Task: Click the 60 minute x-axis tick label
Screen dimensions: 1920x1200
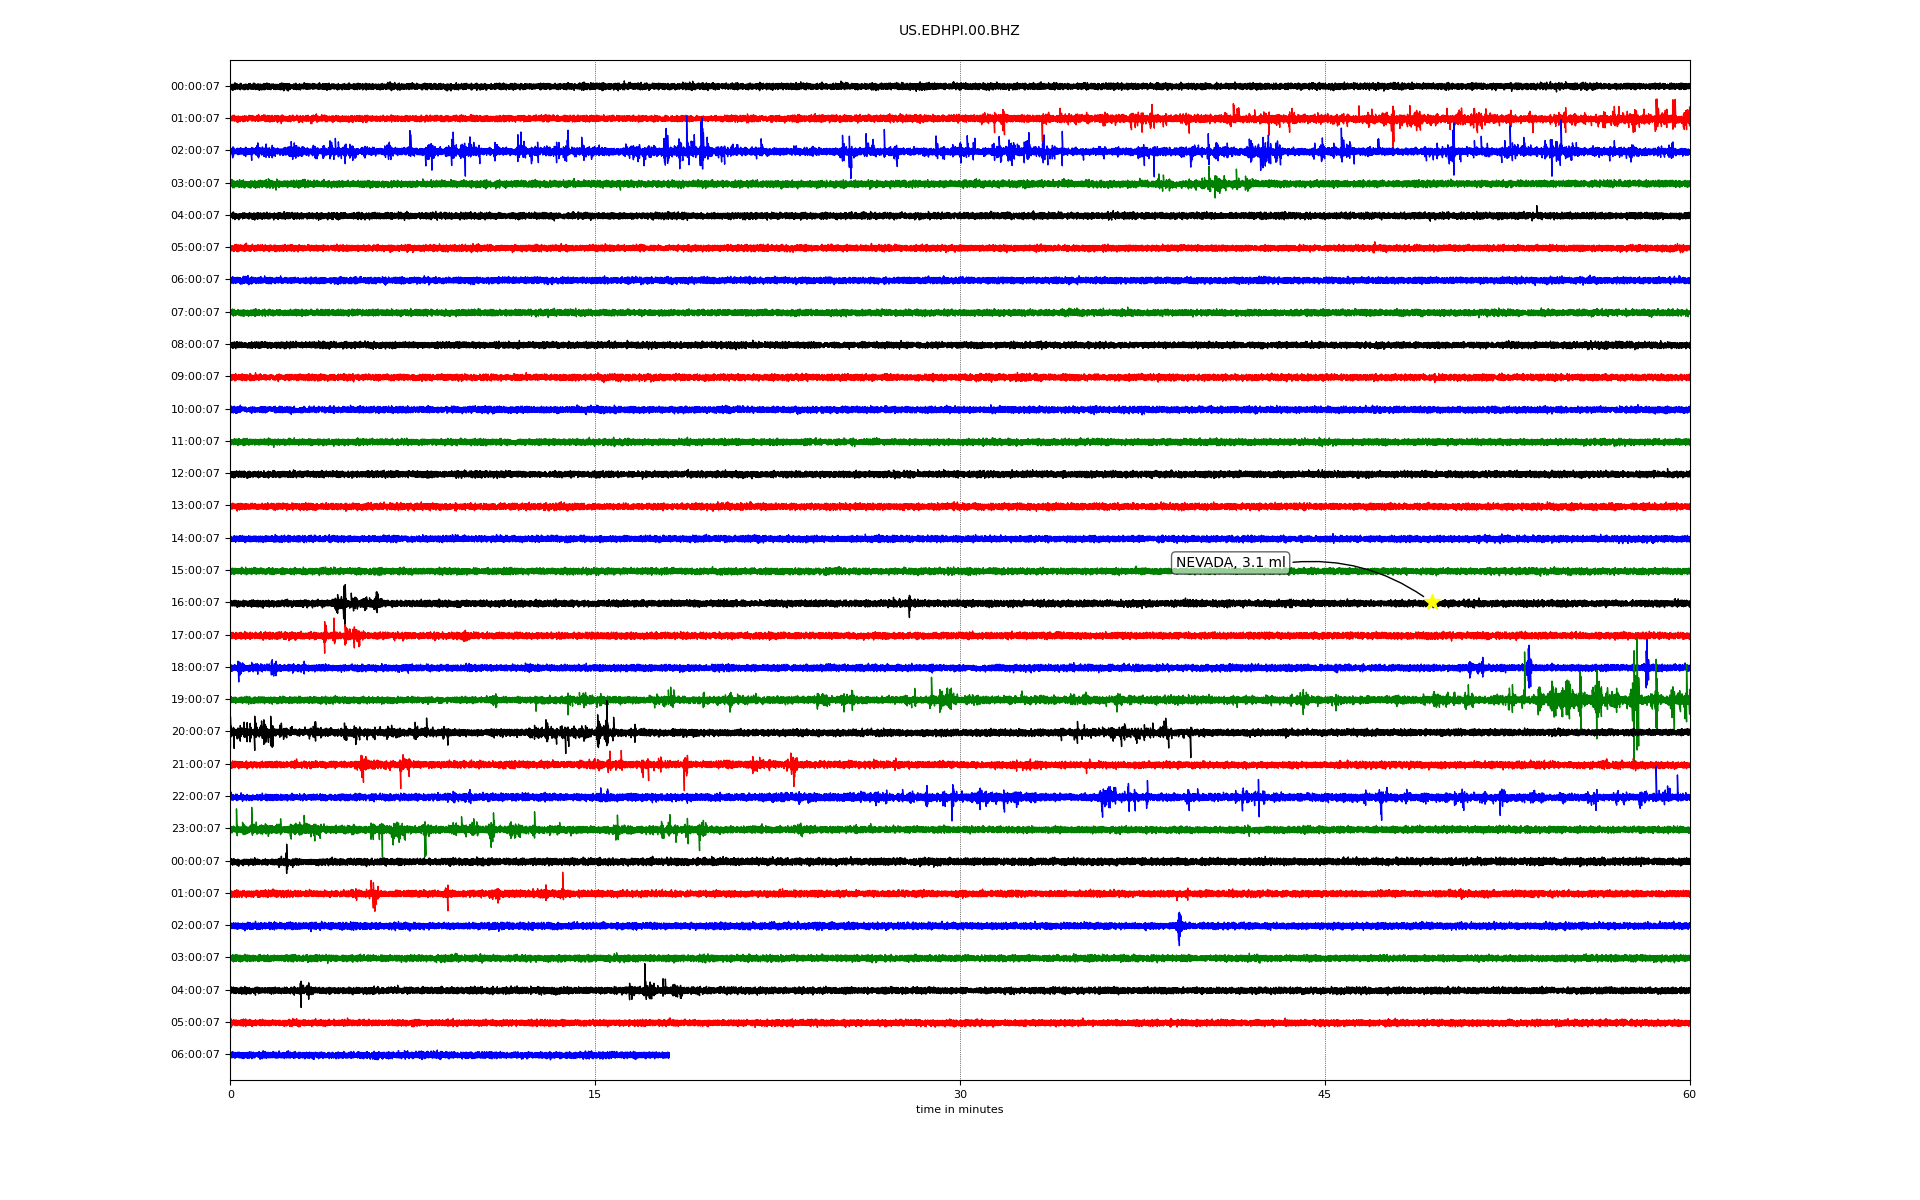Action: pos(1689,1094)
